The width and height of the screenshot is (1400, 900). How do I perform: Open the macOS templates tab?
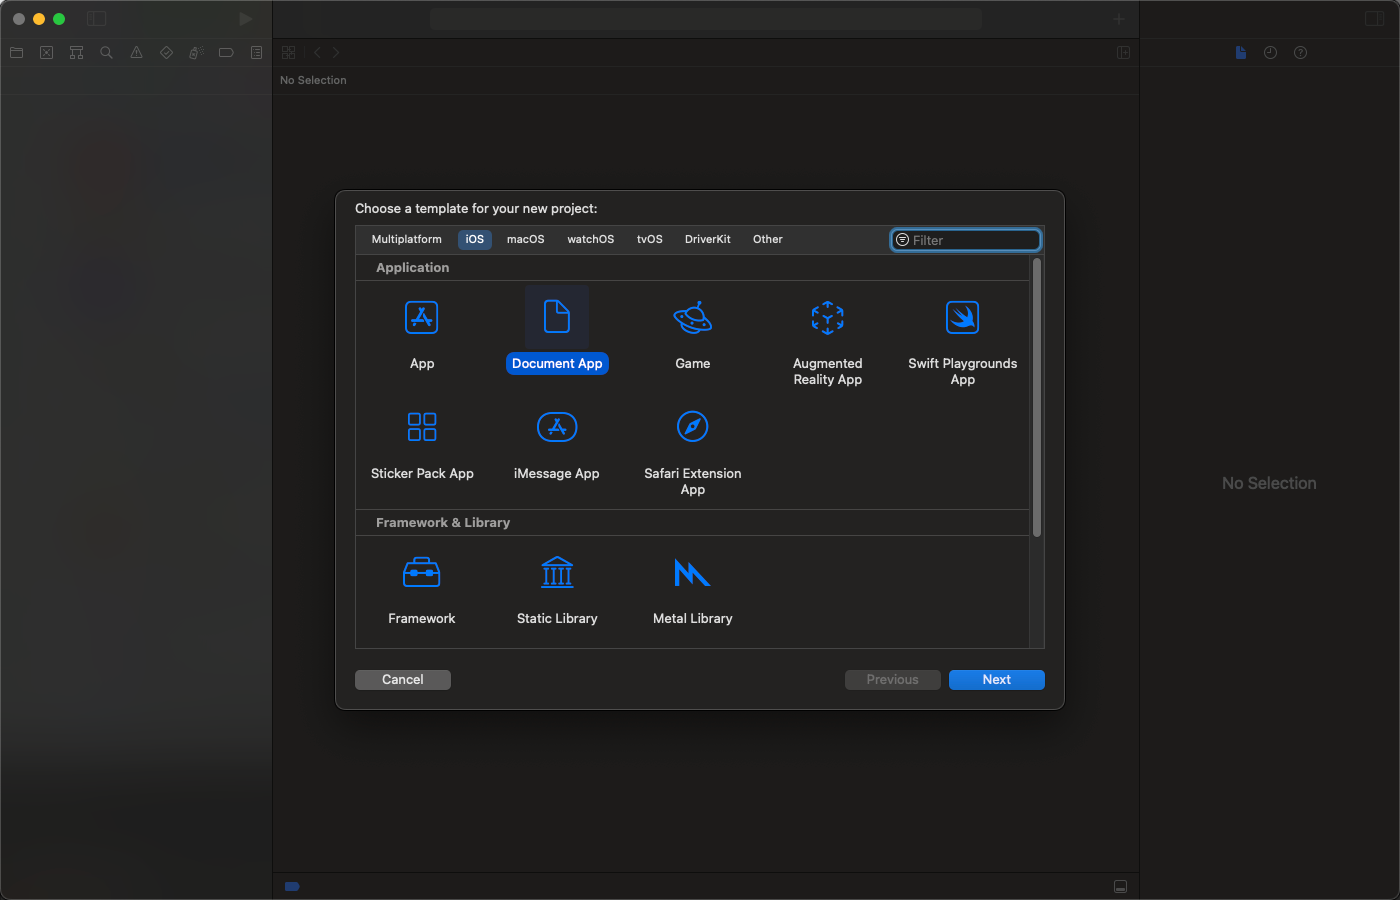(x=525, y=239)
